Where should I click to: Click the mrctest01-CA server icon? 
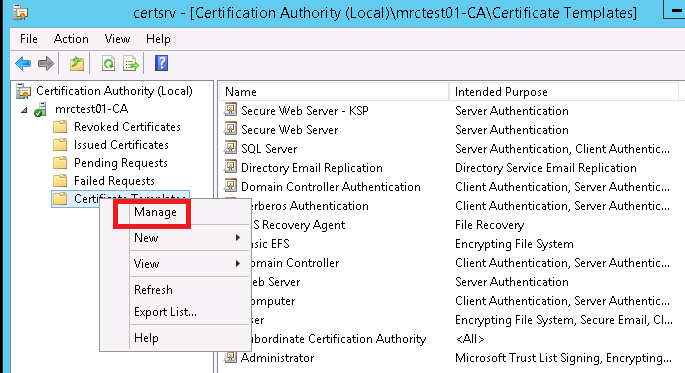coord(41,109)
